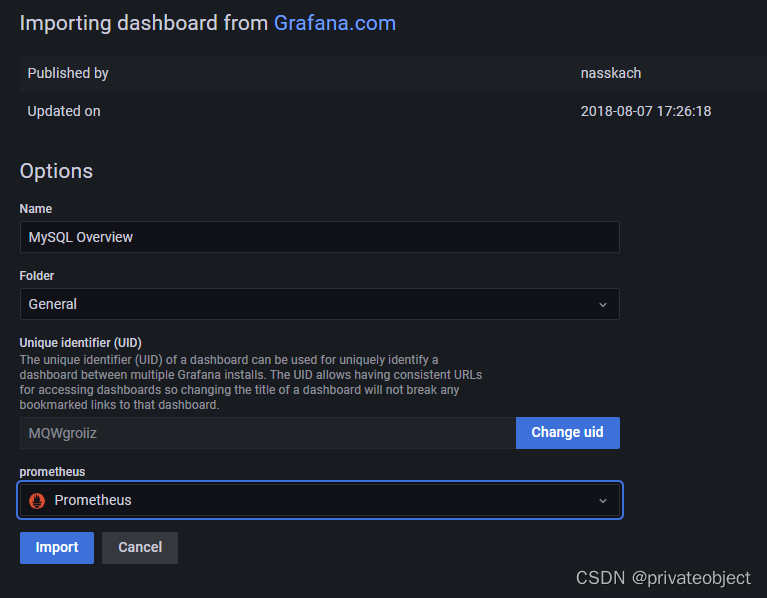Click the prometheus field label
767x598 pixels.
(52, 472)
